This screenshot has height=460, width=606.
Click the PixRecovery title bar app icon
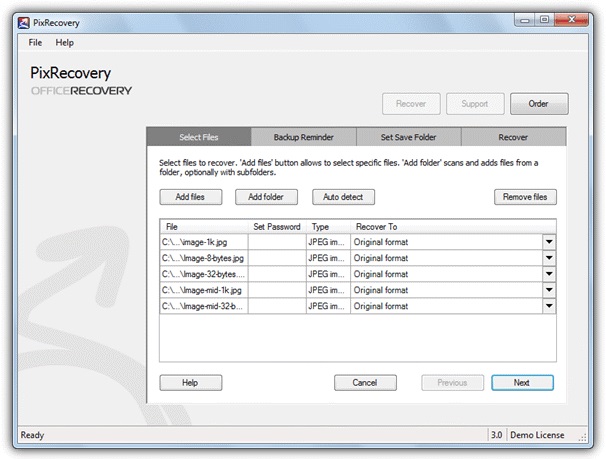click(x=24, y=23)
